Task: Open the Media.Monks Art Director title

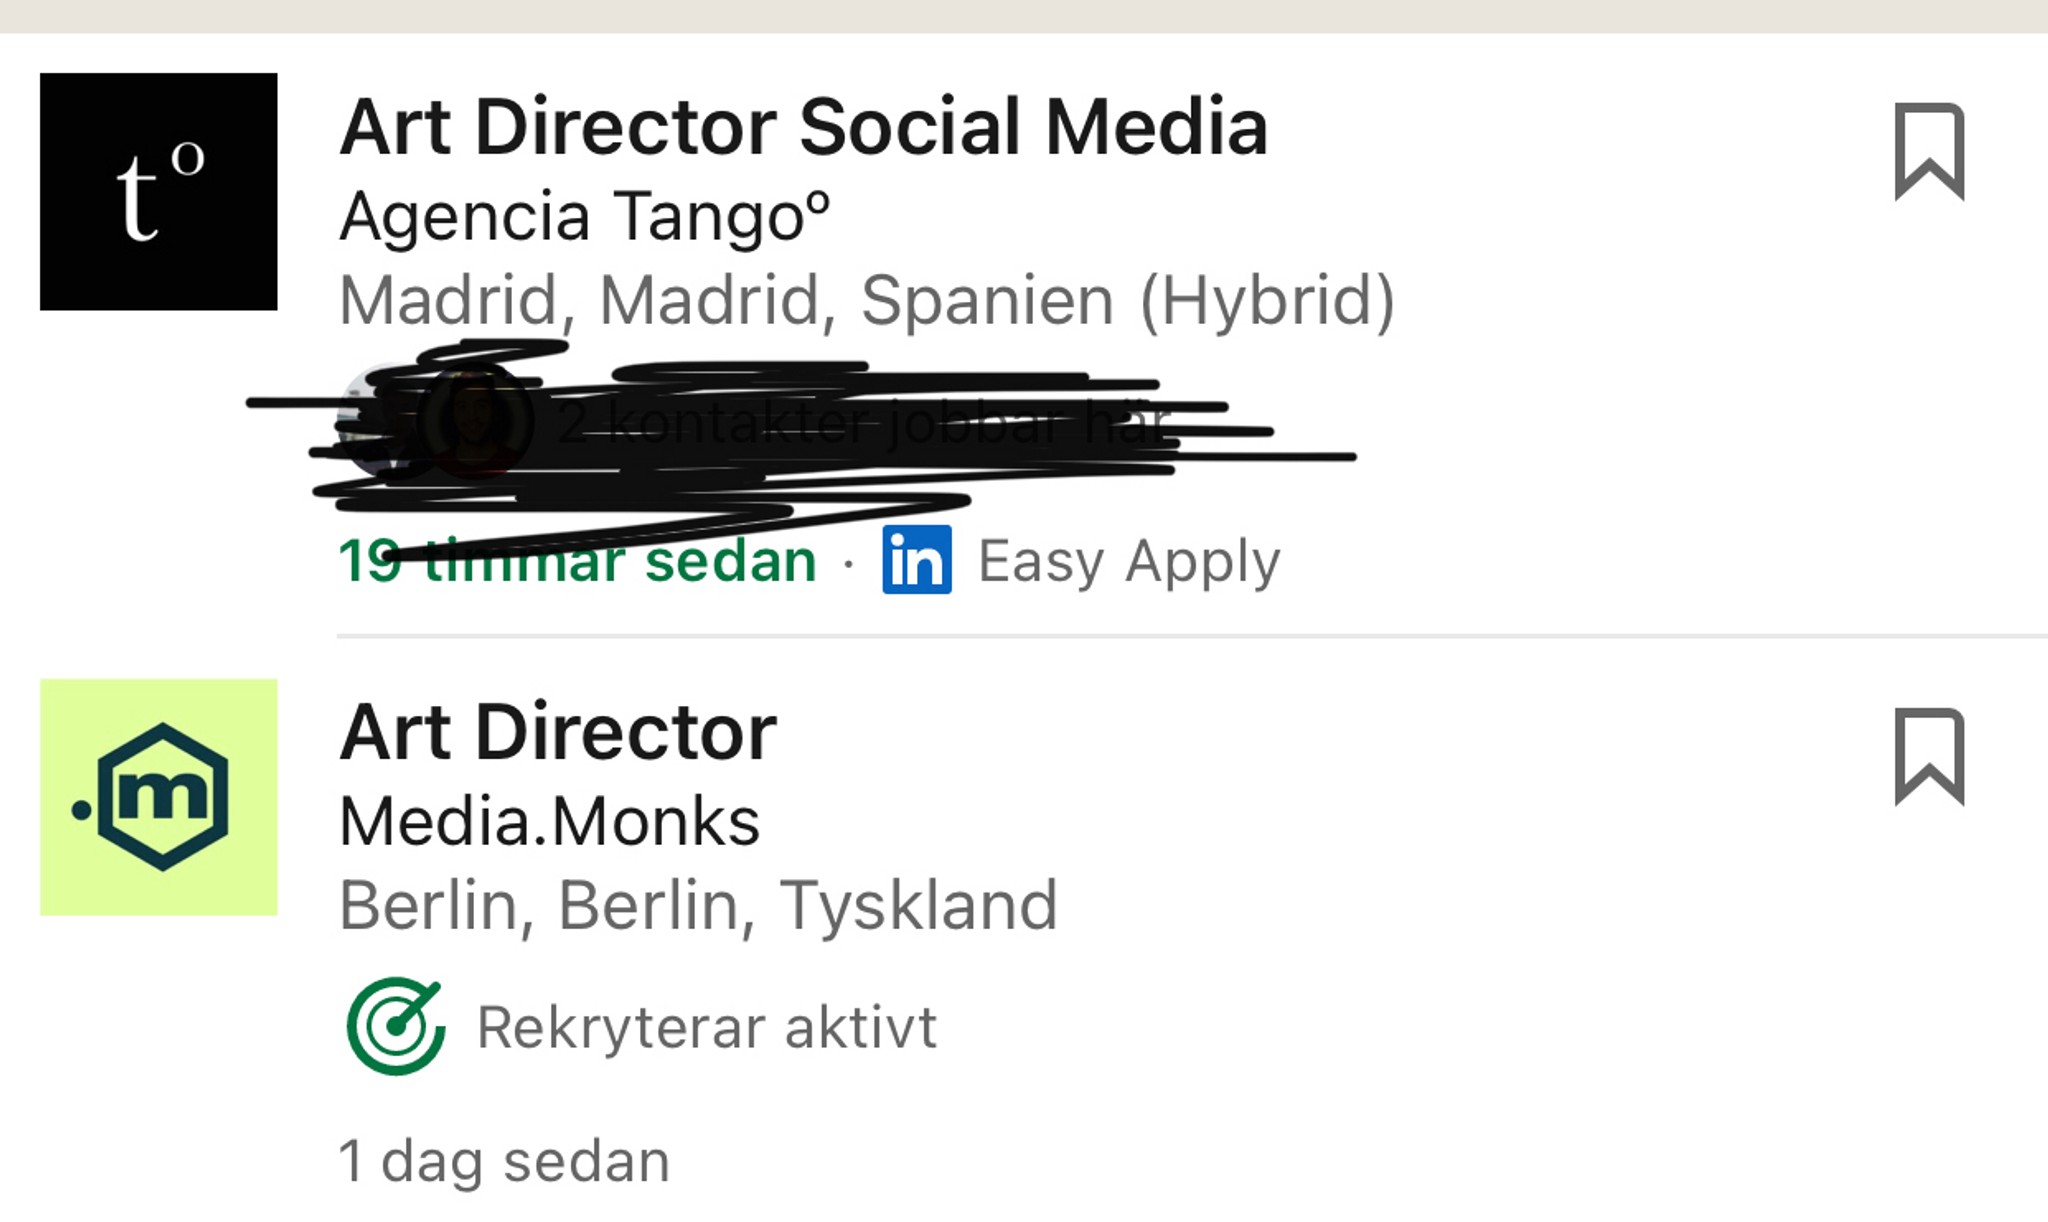Action: (x=558, y=732)
